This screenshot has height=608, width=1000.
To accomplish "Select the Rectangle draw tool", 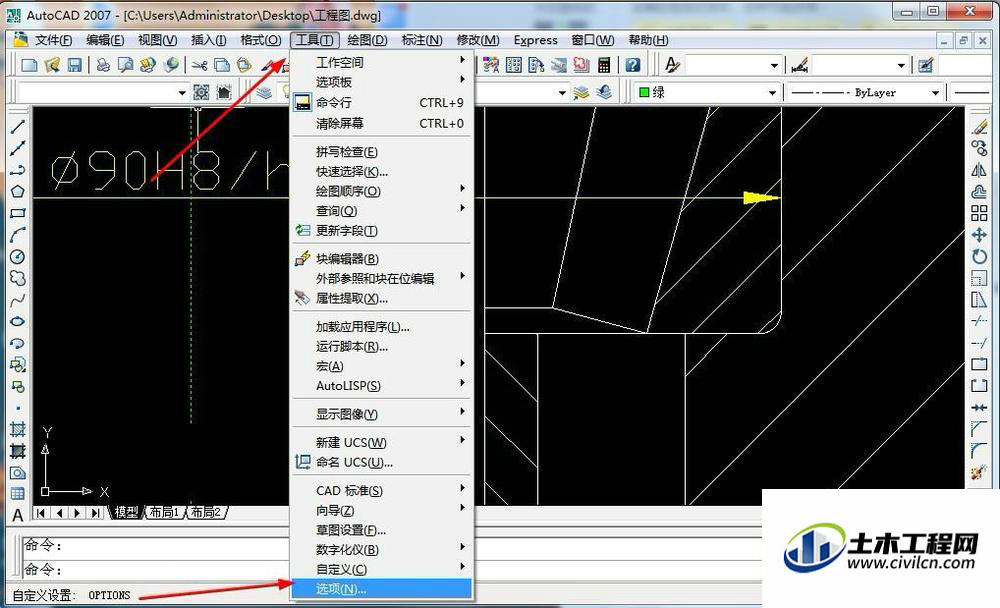I will click(x=18, y=213).
